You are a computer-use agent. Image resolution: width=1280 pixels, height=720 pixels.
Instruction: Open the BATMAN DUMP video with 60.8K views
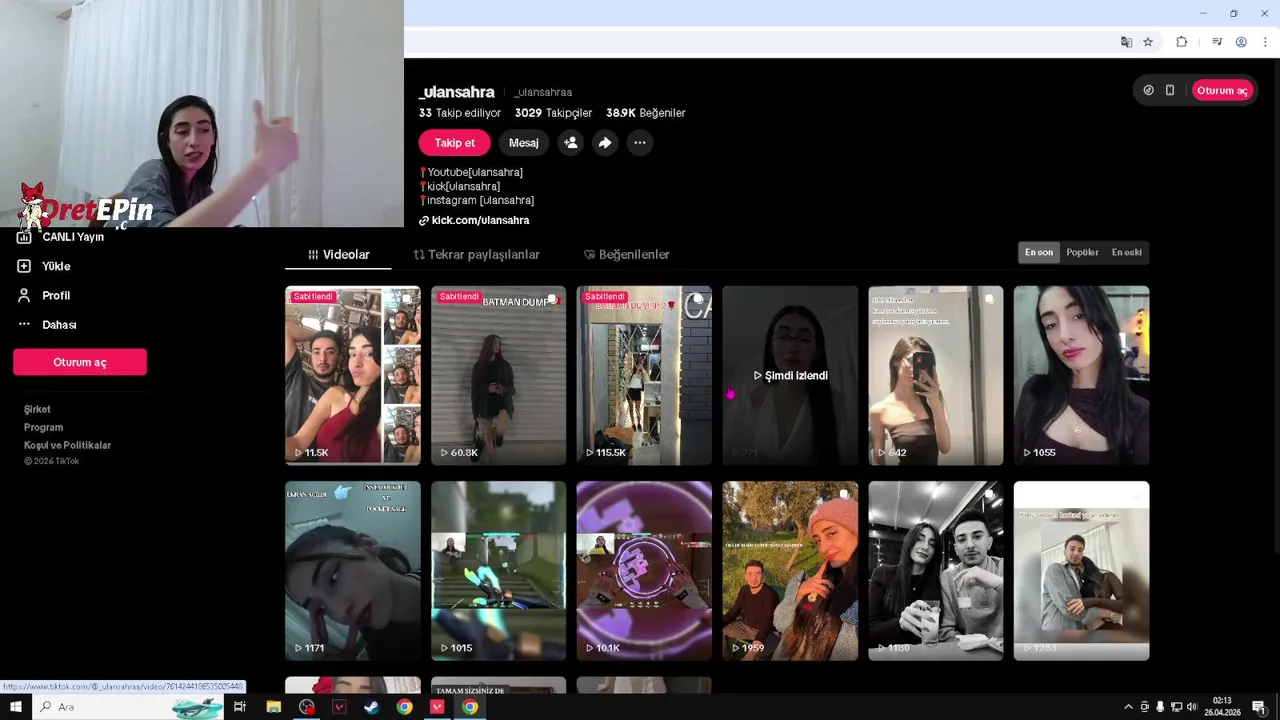coord(498,375)
